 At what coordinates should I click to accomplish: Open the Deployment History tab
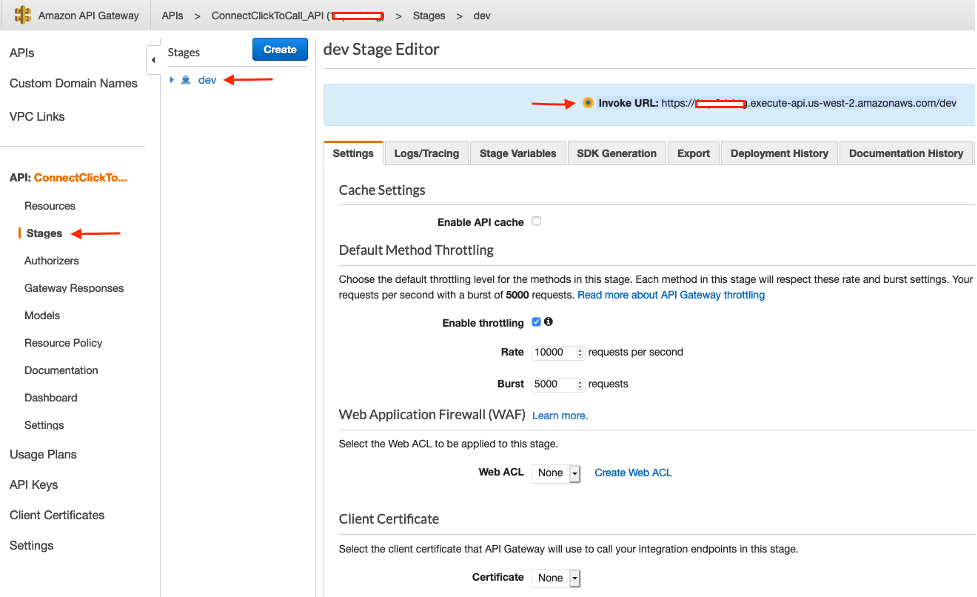779,153
